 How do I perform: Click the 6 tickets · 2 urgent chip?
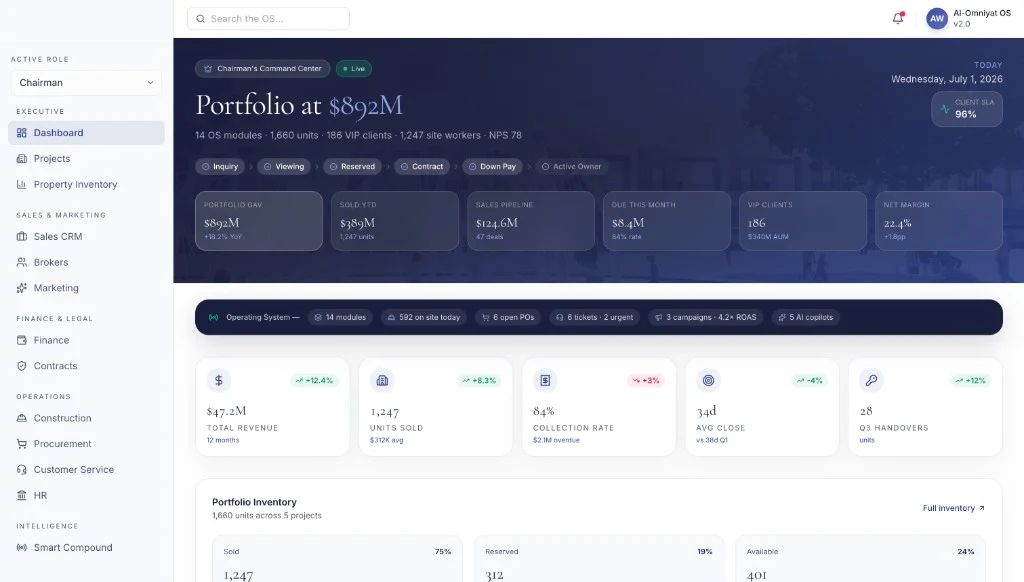point(594,317)
